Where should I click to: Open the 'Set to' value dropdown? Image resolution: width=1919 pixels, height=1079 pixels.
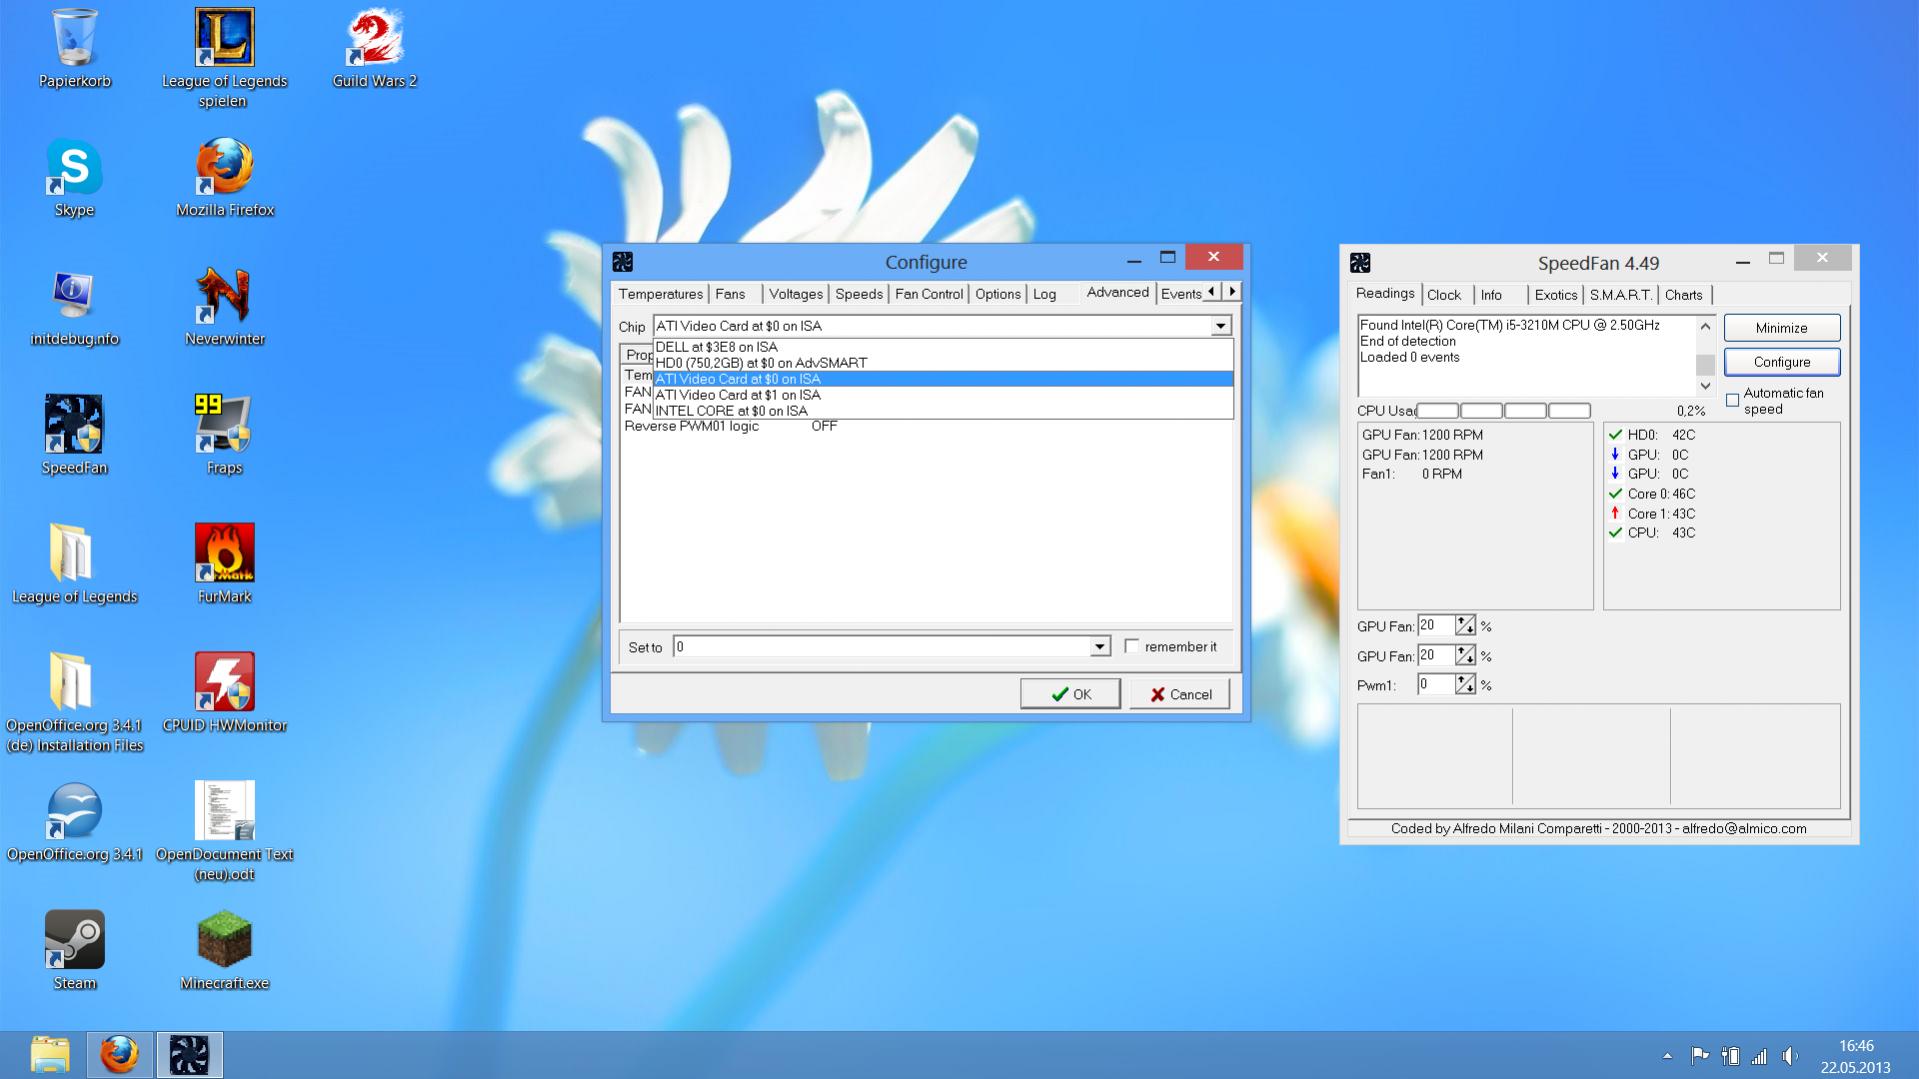[x=1099, y=647]
